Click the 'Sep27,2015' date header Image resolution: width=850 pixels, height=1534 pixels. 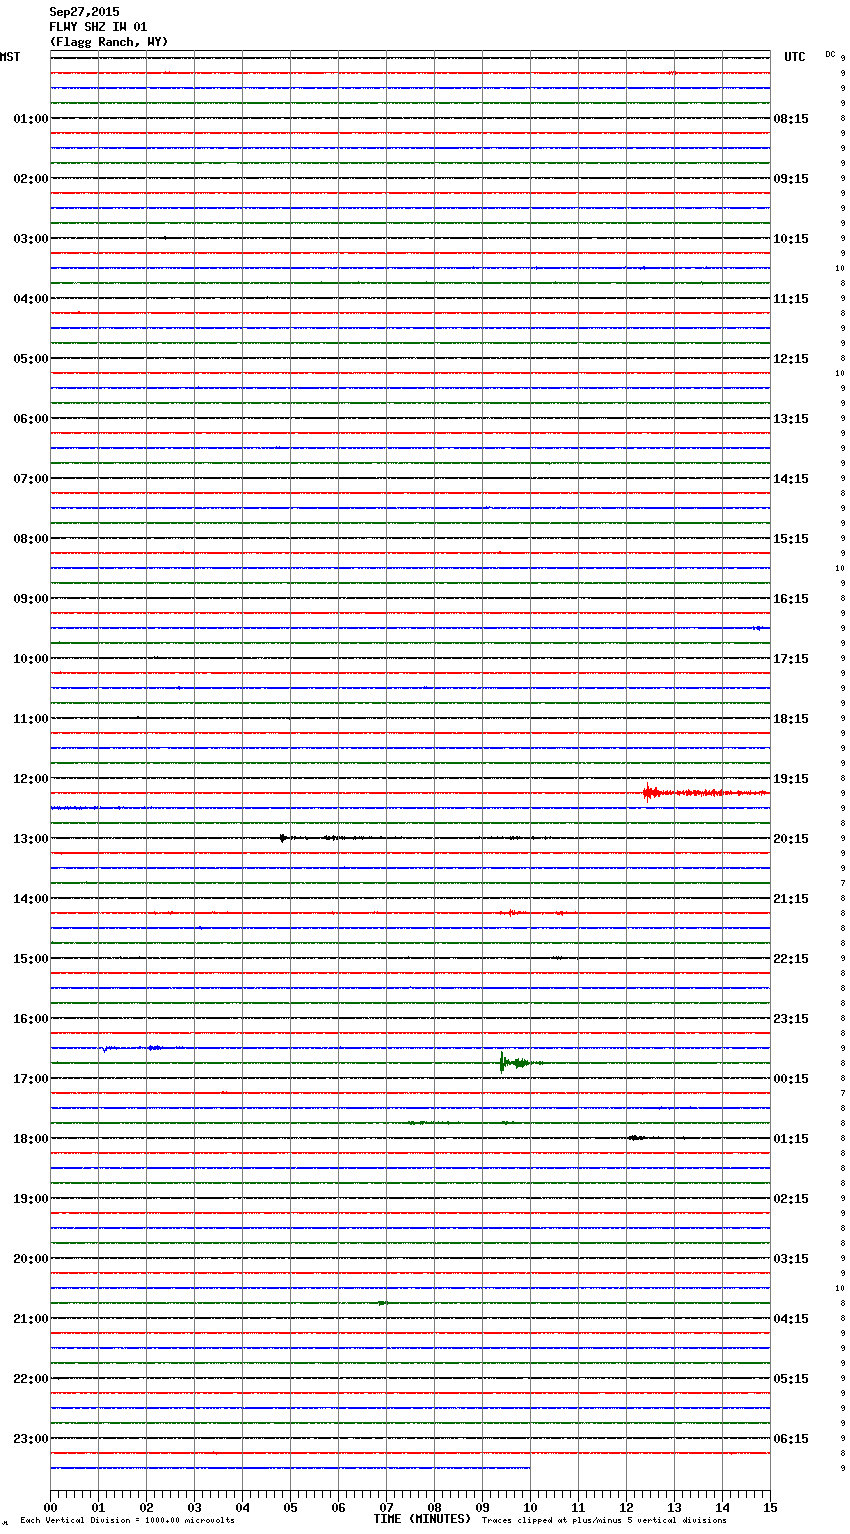pyautogui.click(x=84, y=12)
